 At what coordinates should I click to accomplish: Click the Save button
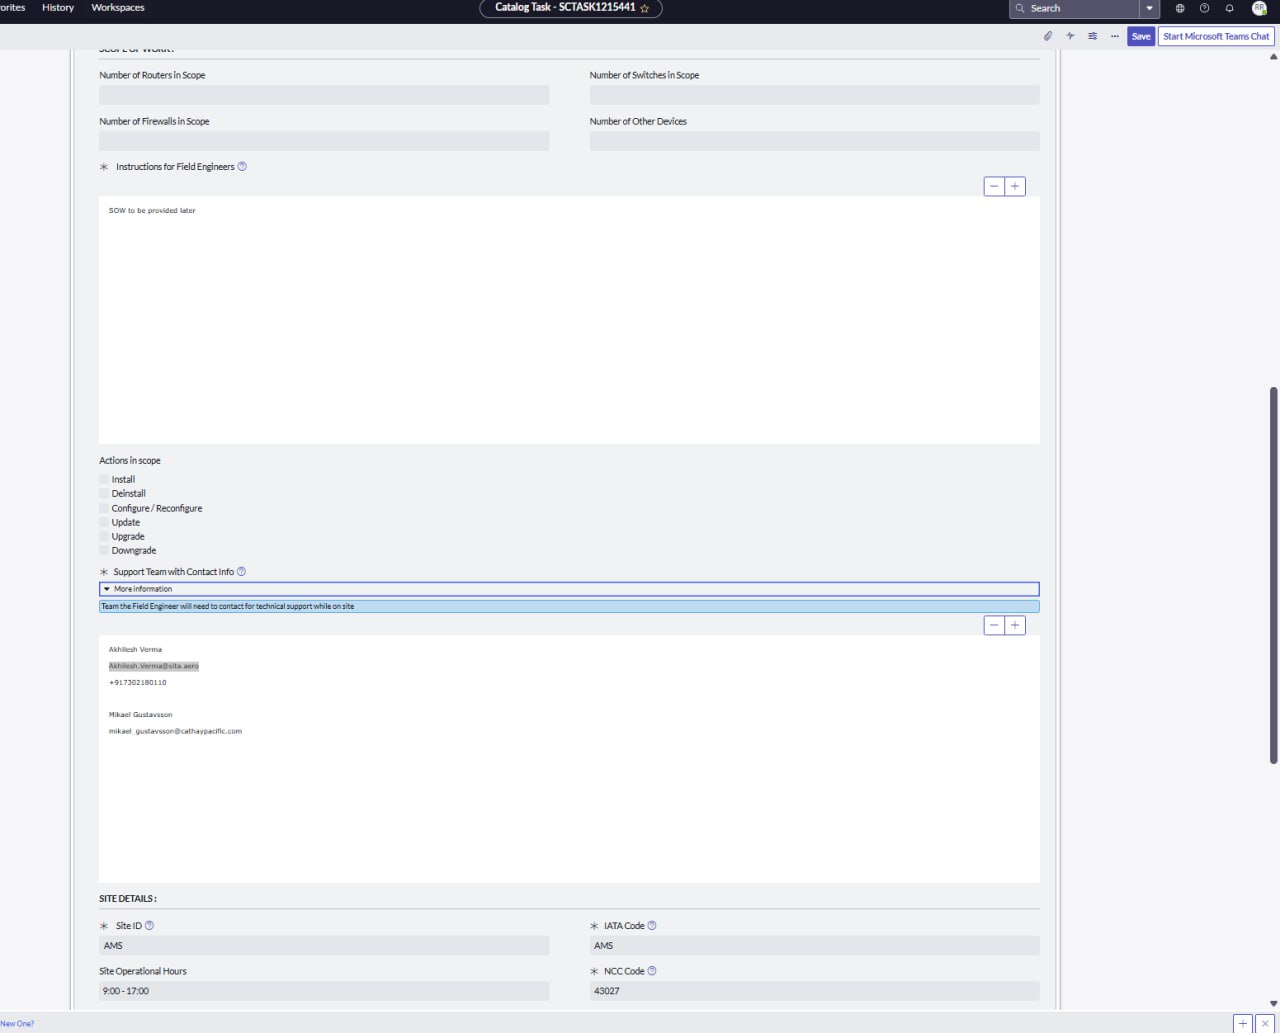click(1141, 36)
